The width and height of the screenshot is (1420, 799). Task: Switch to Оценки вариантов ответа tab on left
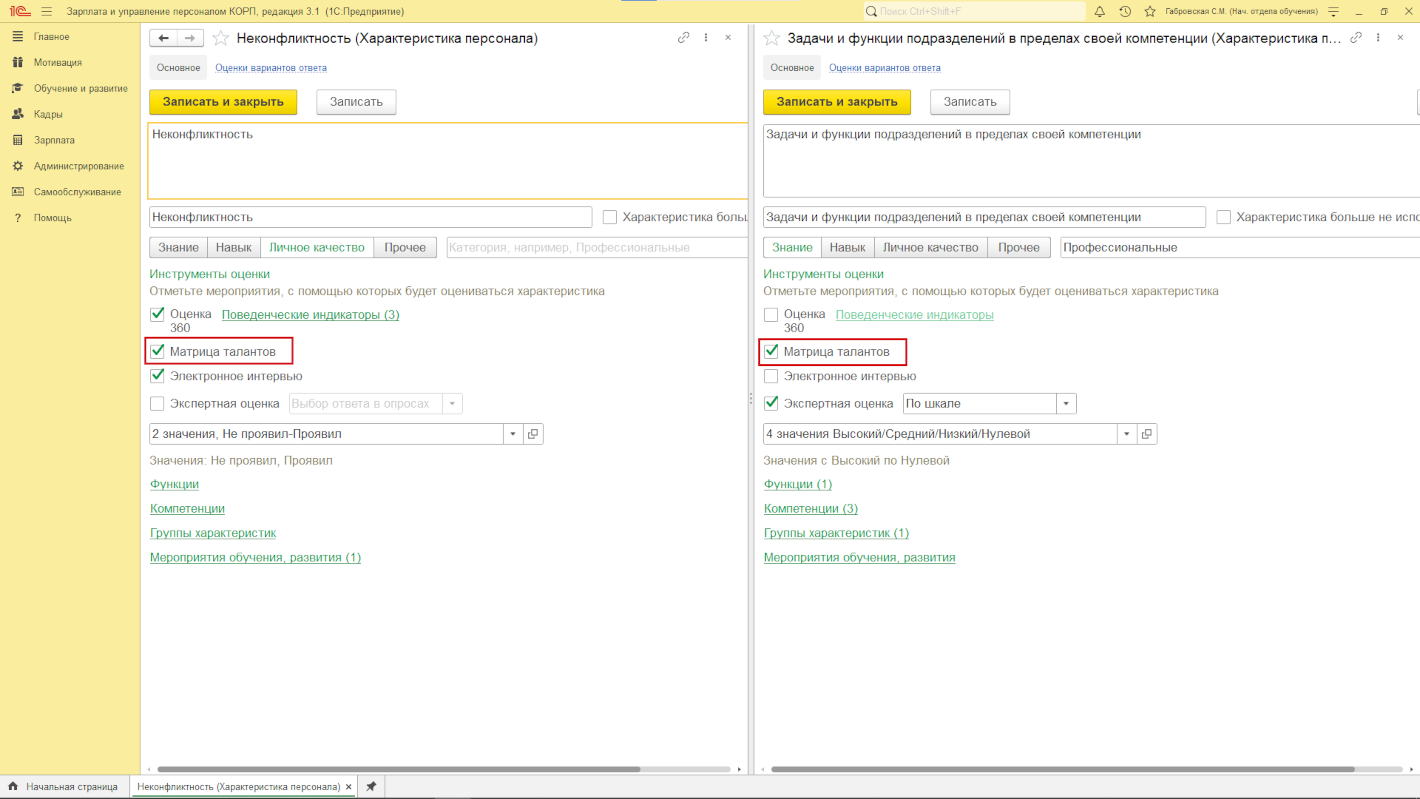[x=271, y=68]
